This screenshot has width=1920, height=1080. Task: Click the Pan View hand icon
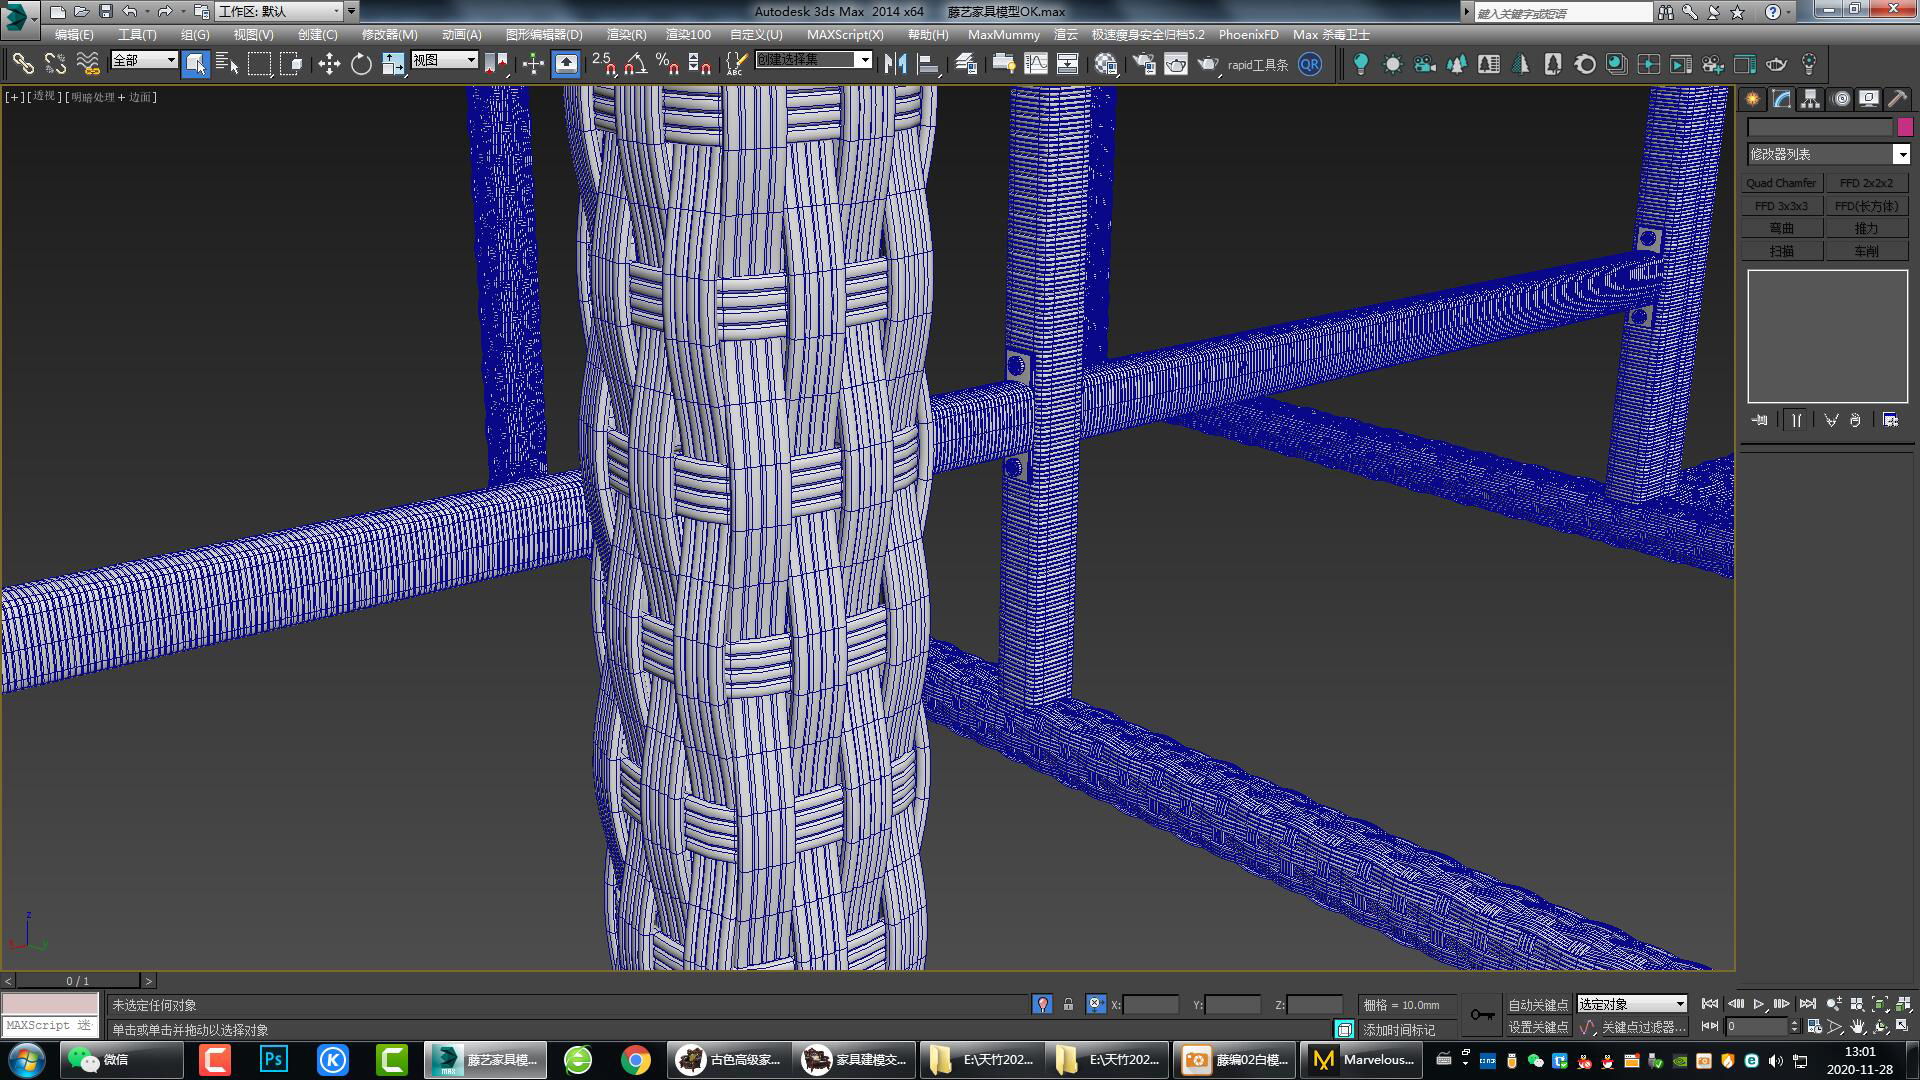pyautogui.click(x=1858, y=1027)
